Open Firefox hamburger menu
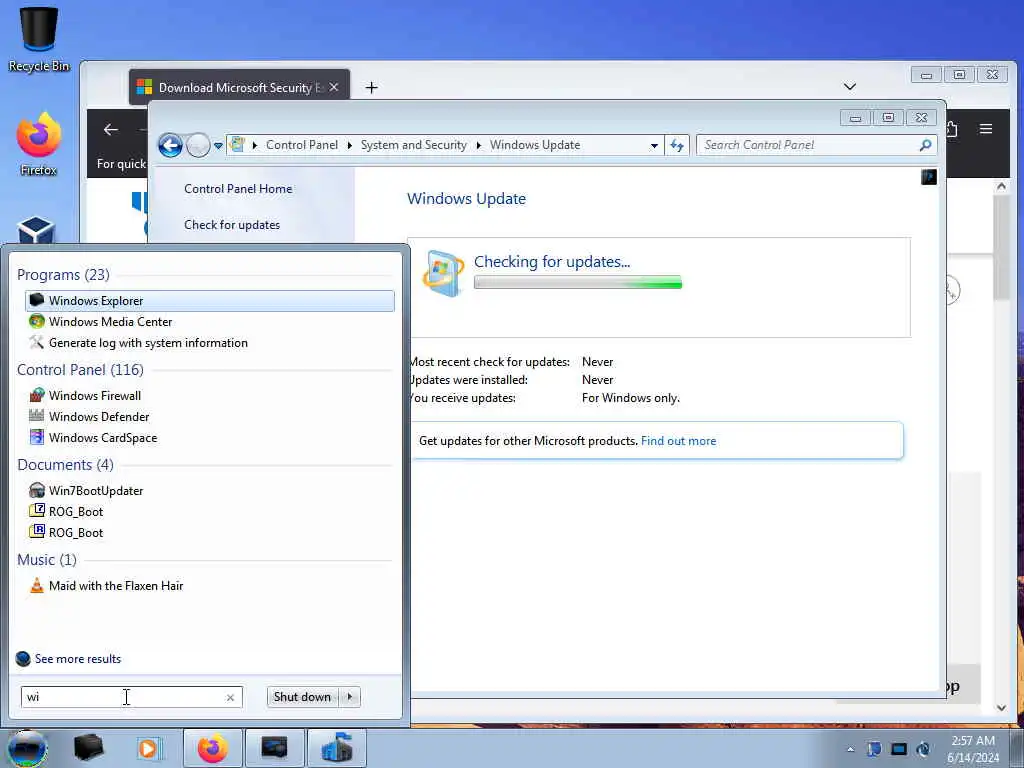The width and height of the screenshot is (1024, 768). [x=986, y=129]
